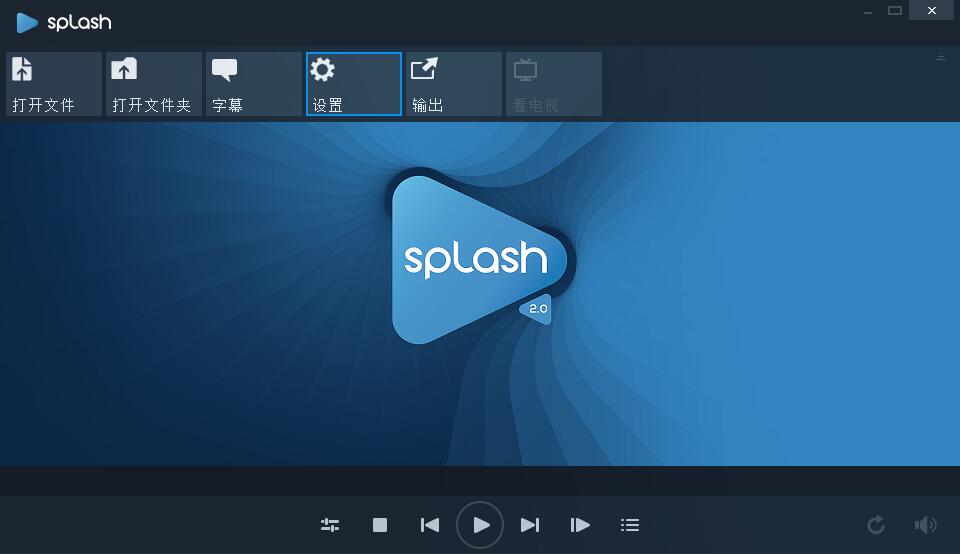The image size is (960, 554).
Task: Start playback with the round play button
Action: [x=480, y=525]
